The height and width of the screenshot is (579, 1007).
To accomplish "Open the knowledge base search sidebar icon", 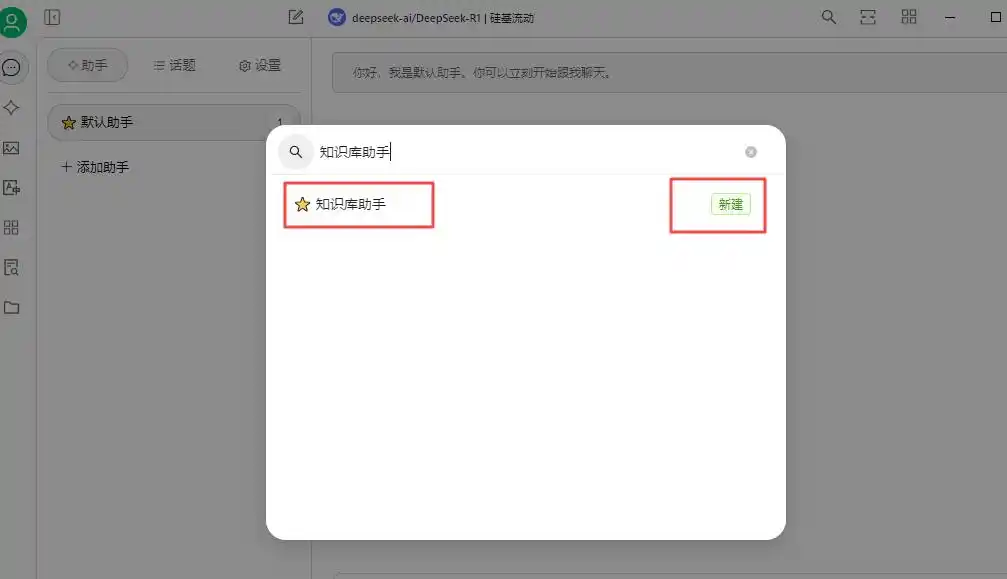I will click(12, 268).
